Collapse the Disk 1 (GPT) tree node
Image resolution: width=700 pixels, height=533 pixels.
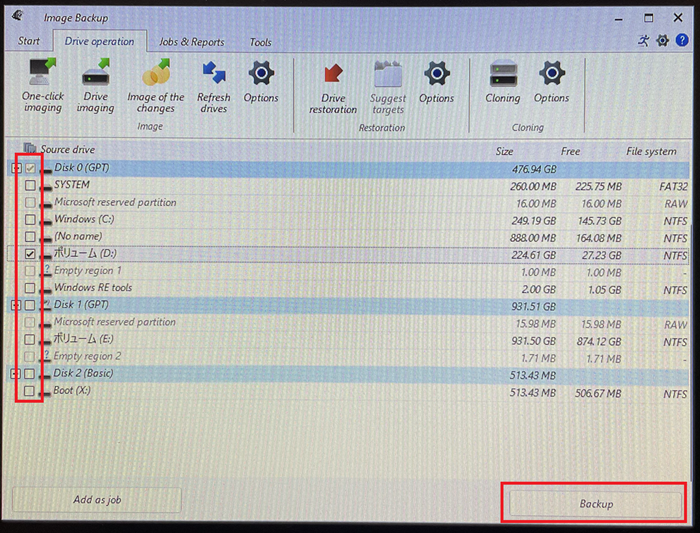click(15, 305)
